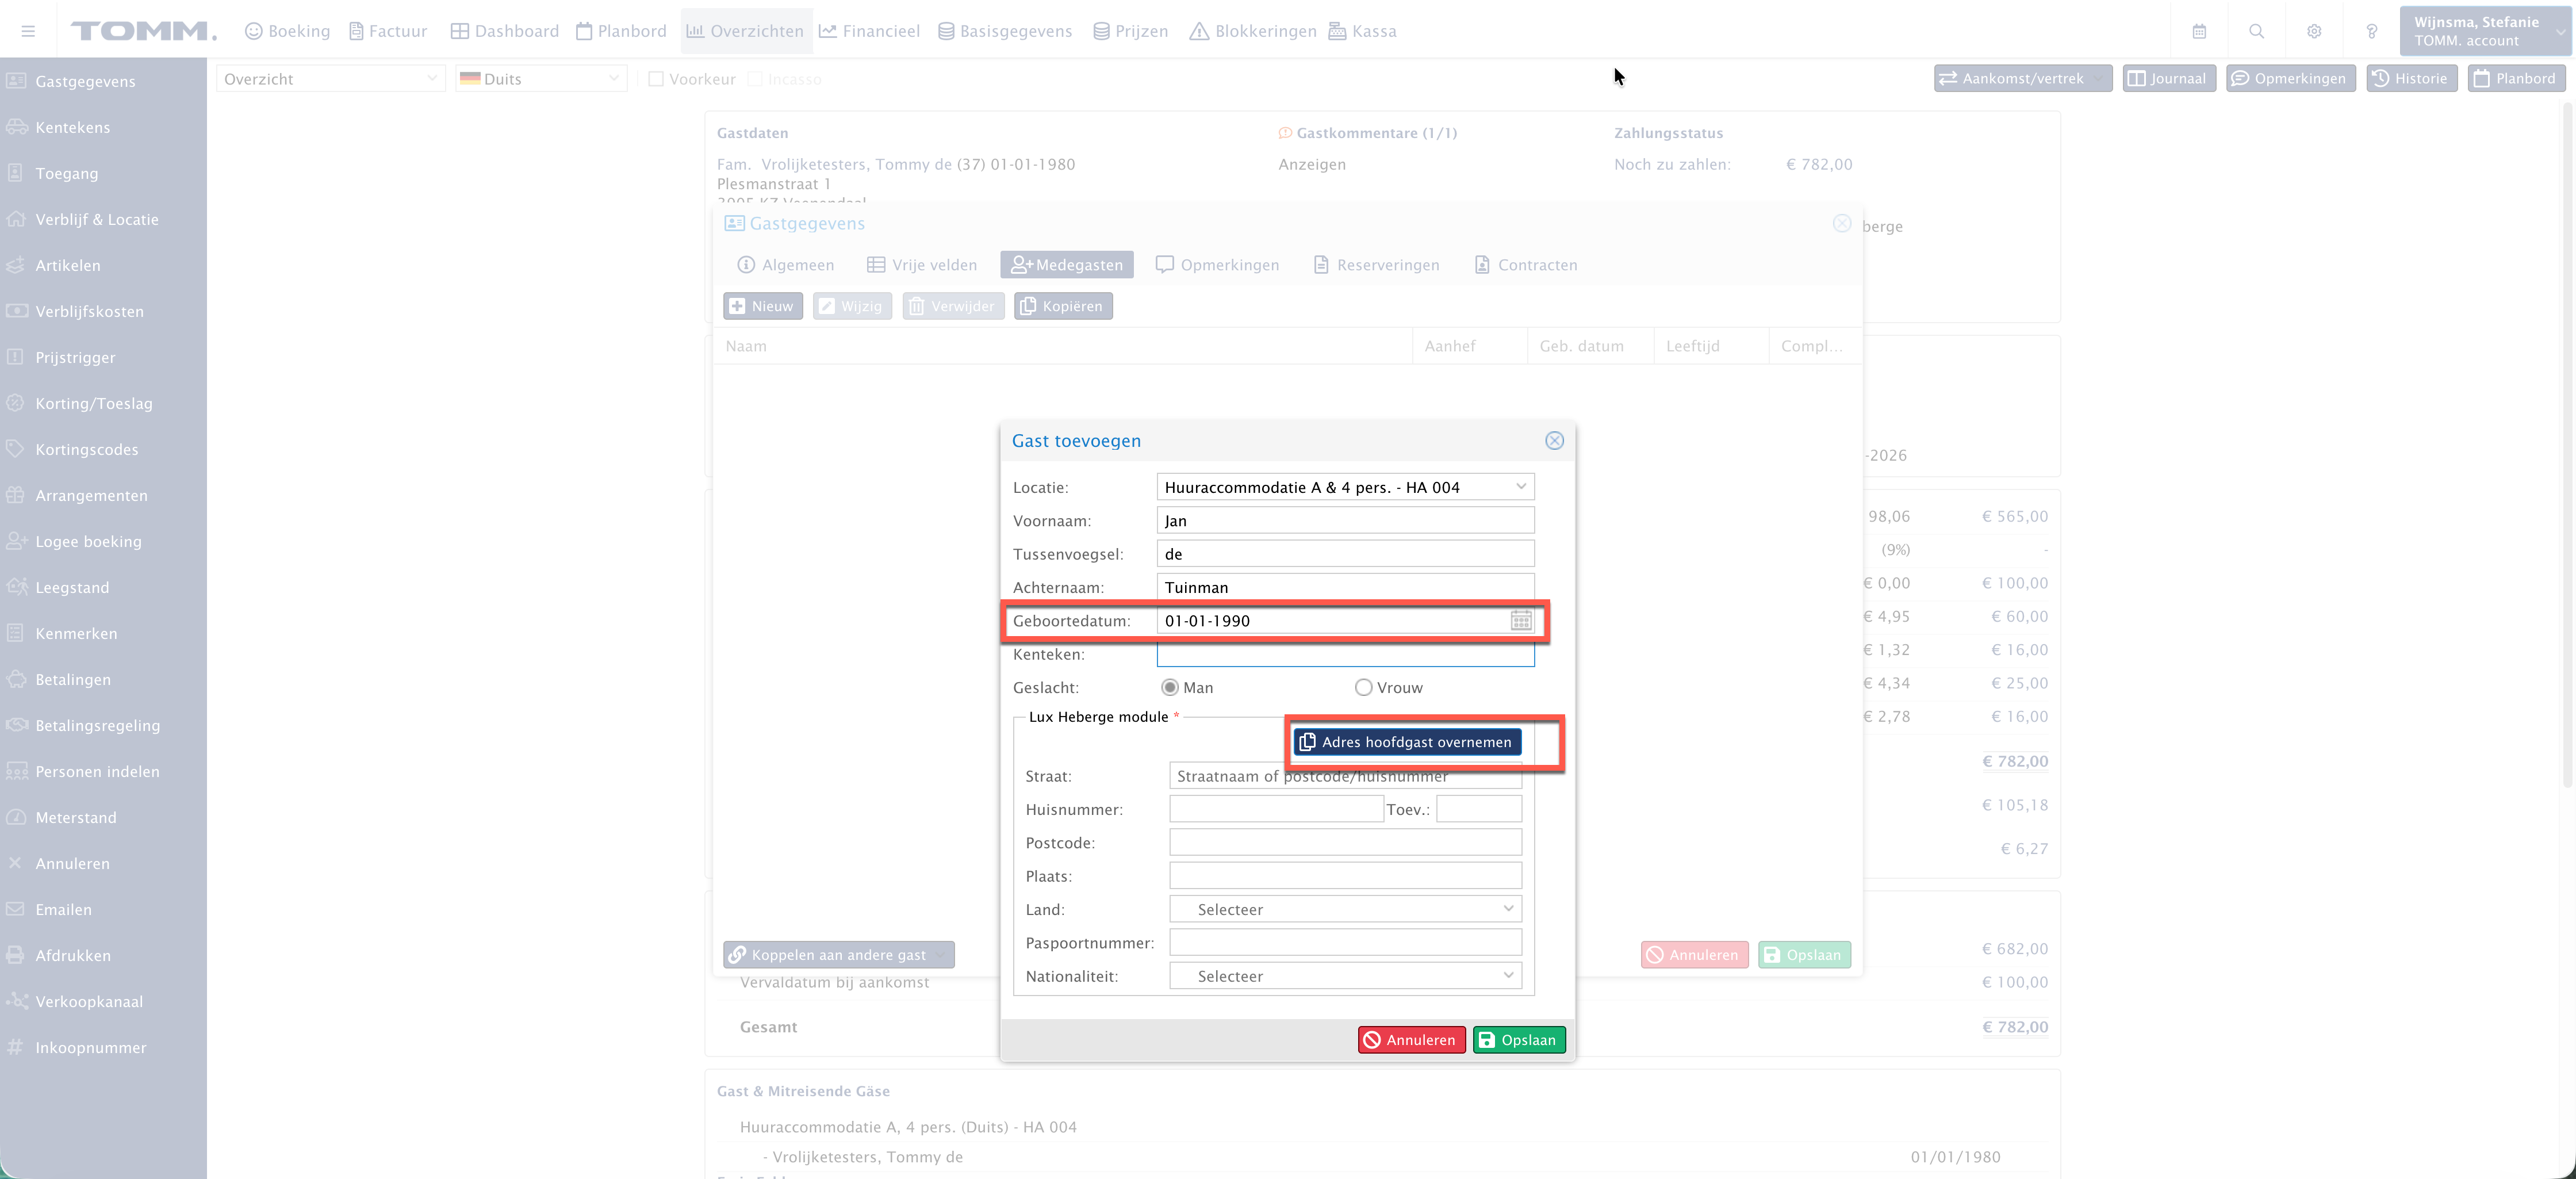Image resolution: width=2576 pixels, height=1179 pixels.
Task: Select the Vrouw gender radio button
Action: click(x=1363, y=688)
